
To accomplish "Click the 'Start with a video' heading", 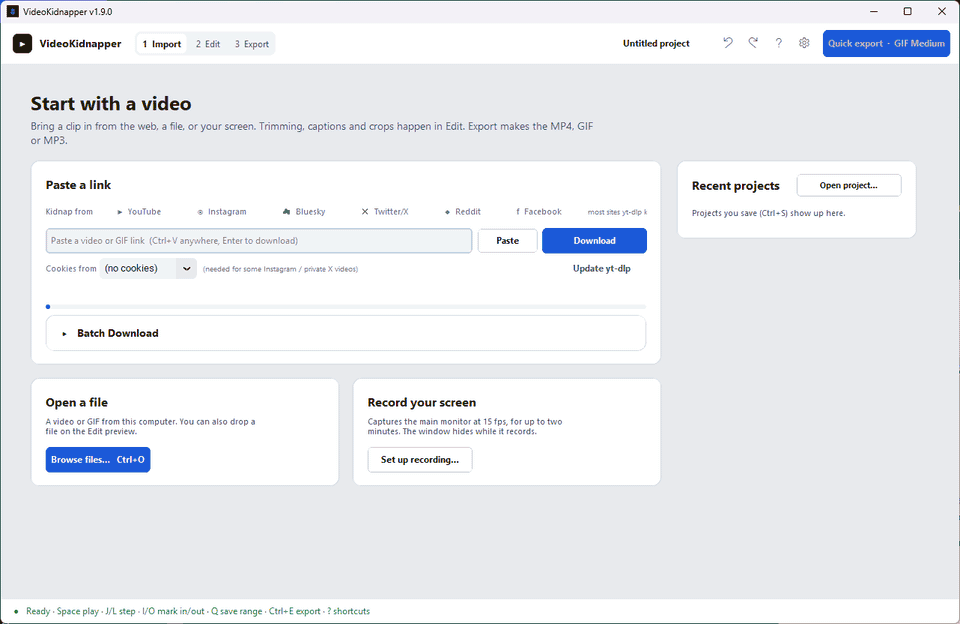I will coord(111,103).
